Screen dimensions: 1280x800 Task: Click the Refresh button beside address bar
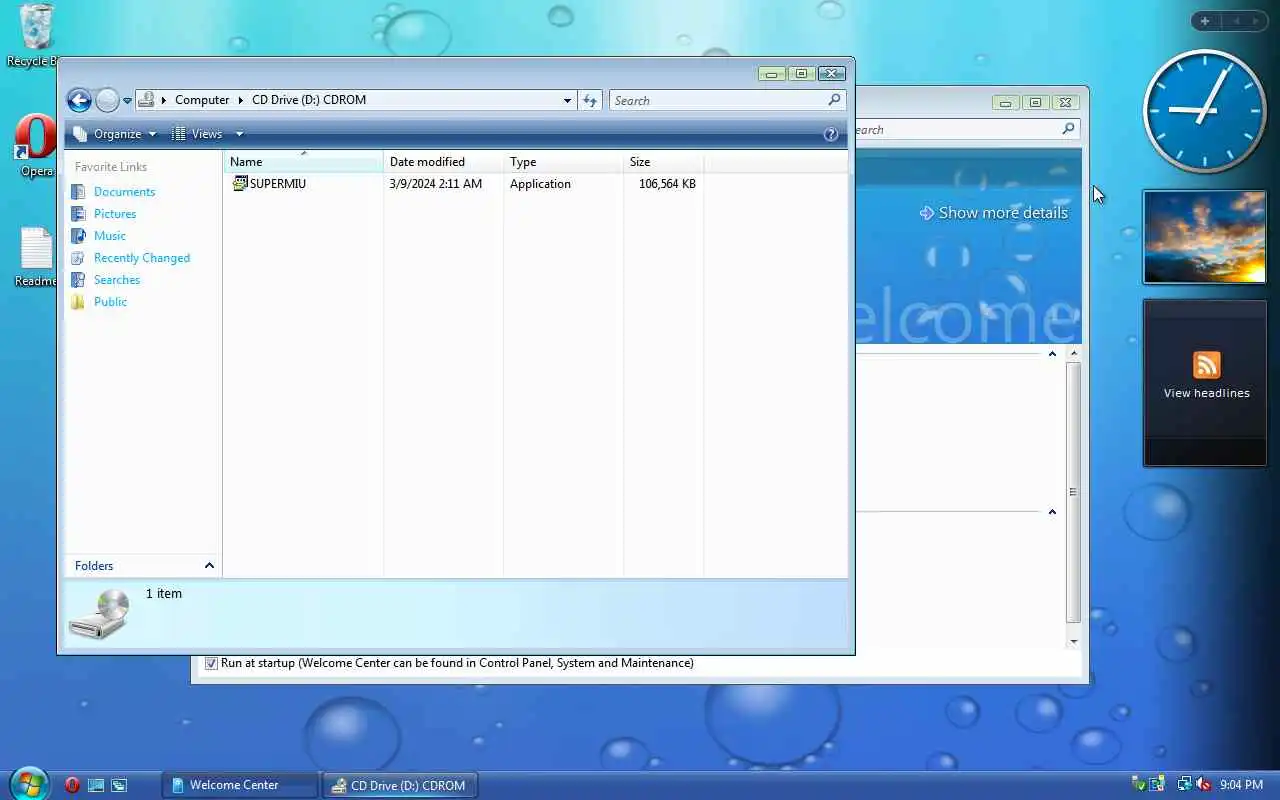tap(590, 100)
